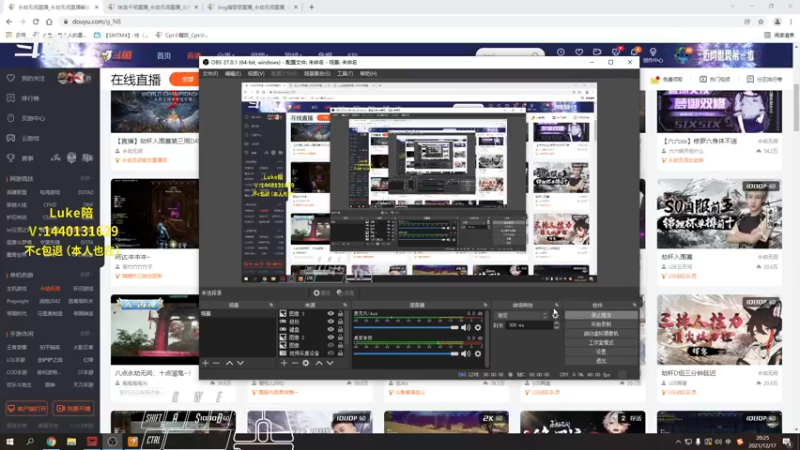This screenshot has height=450, width=800.
Task: Open desktop audio settings gear in mixer
Action: click(x=478, y=353)
